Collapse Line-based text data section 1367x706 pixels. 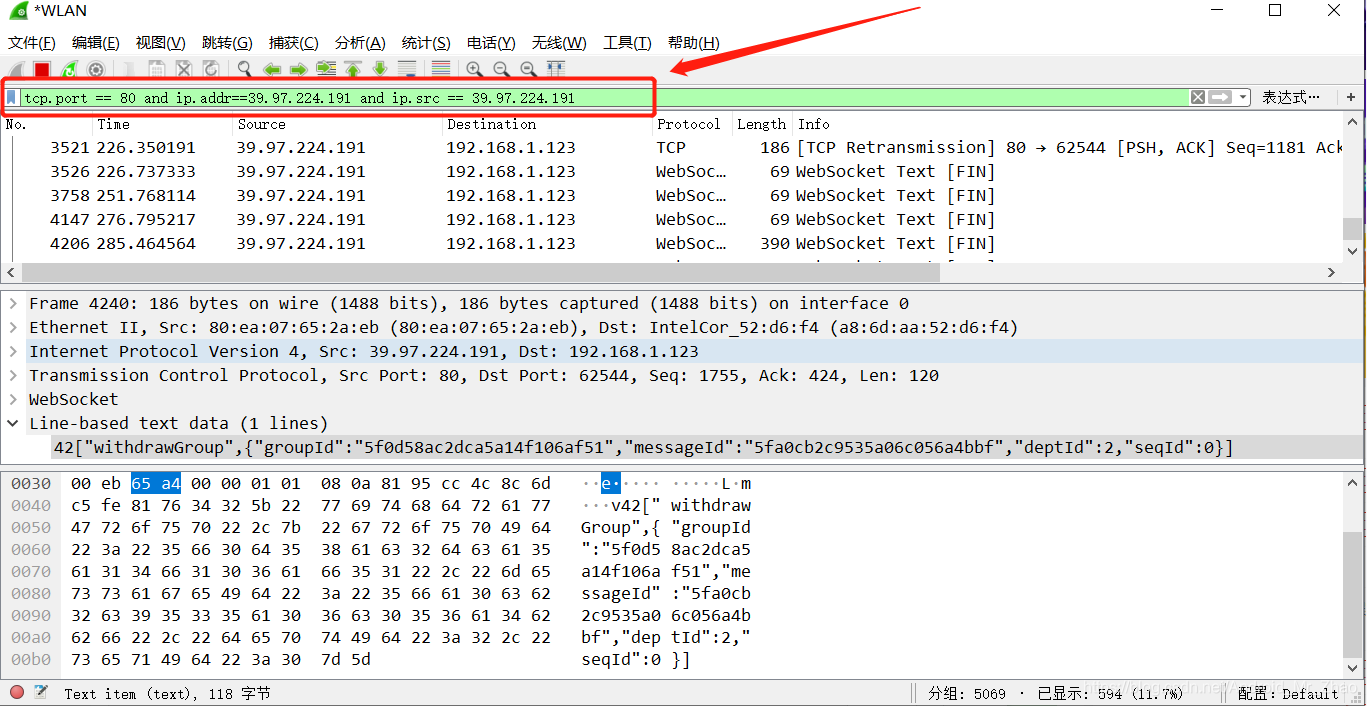pos(13,424)
